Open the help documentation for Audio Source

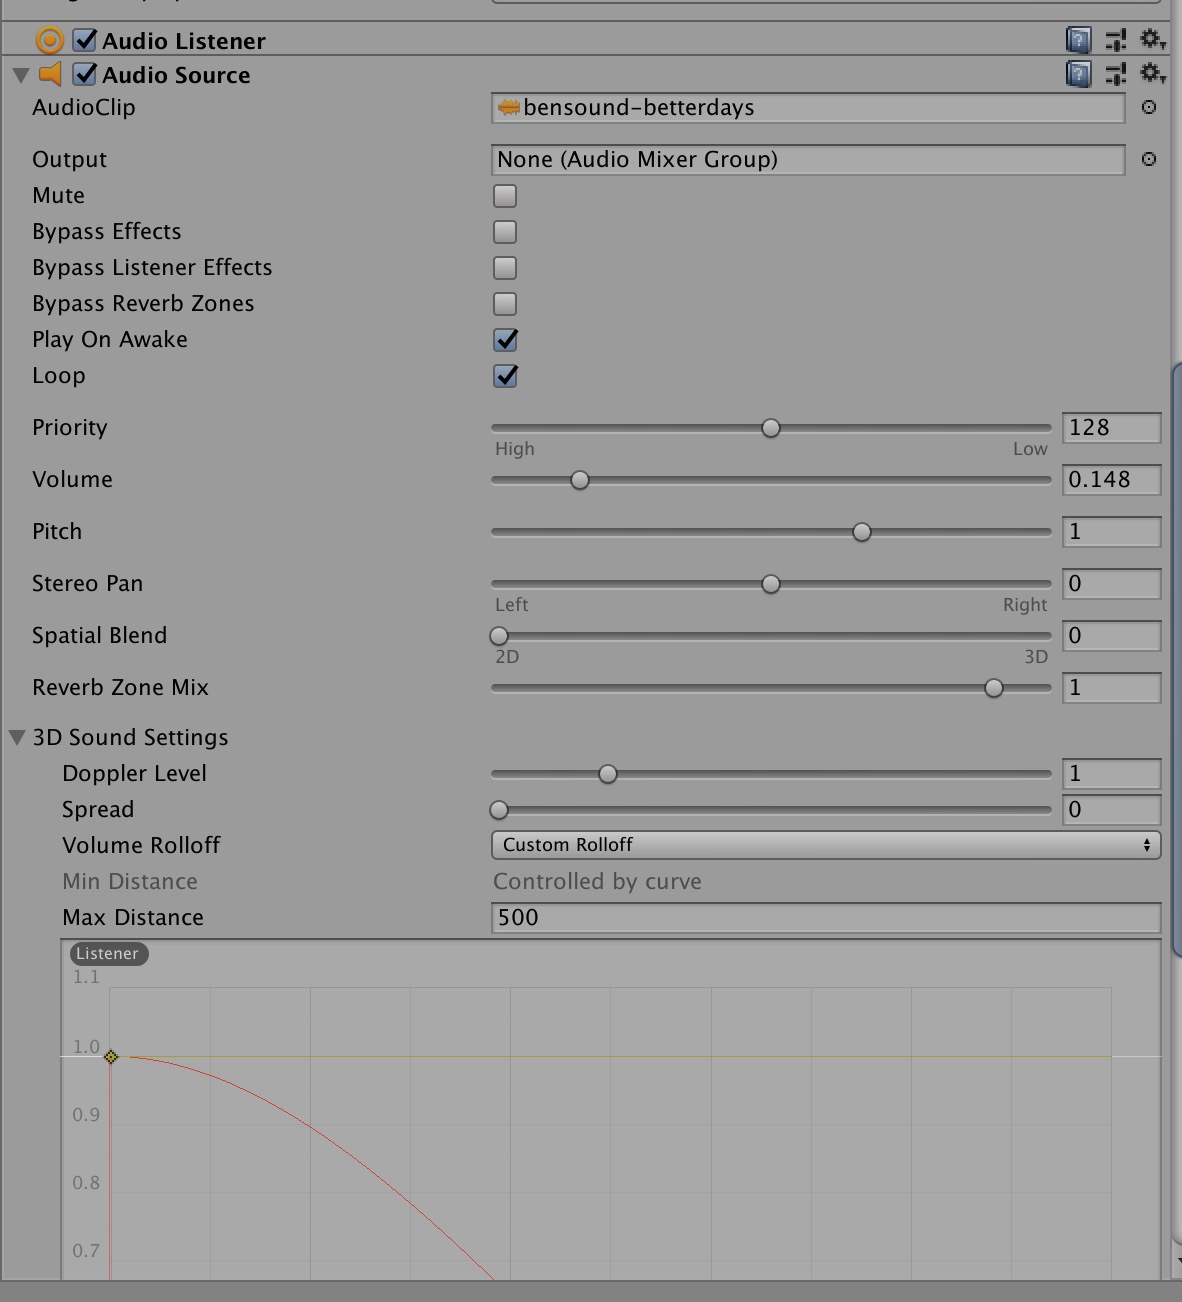pos(1078,74)
